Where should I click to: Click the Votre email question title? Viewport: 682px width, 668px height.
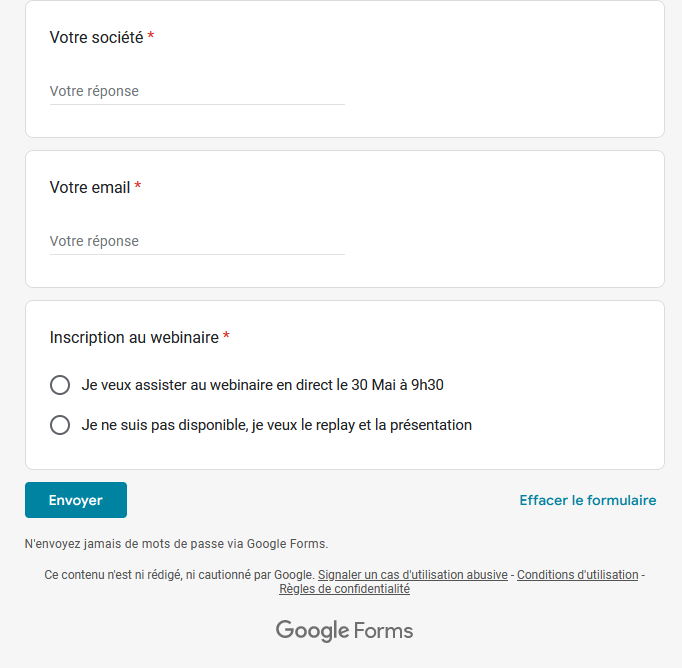(x=90, y=187)
